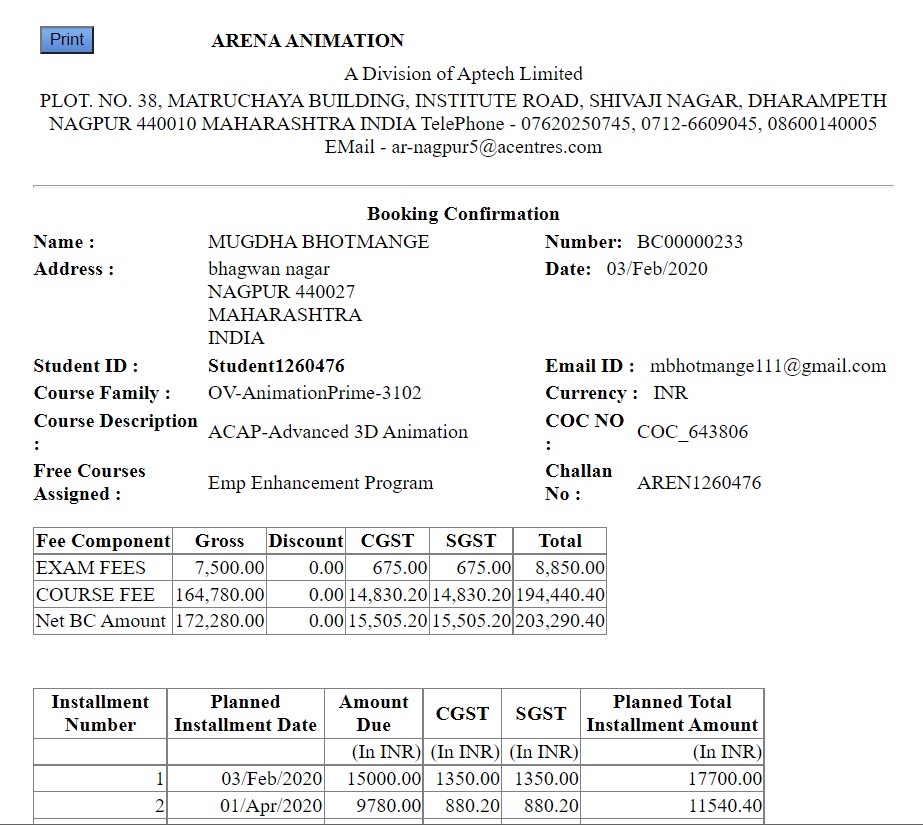Click the Planned Installment Date header
Image resolution: width=923 pixels, height=825 pixels.
pos(245,713)
